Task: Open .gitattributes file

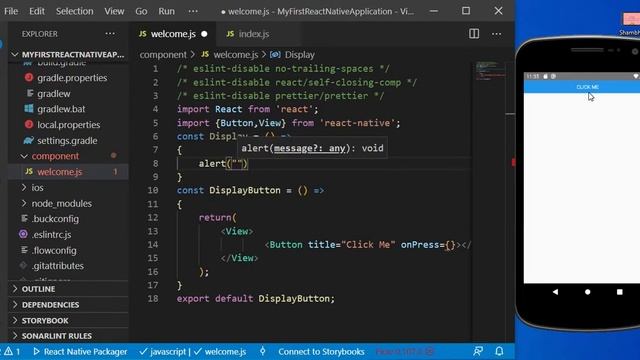Action: (x=58, y=266)
